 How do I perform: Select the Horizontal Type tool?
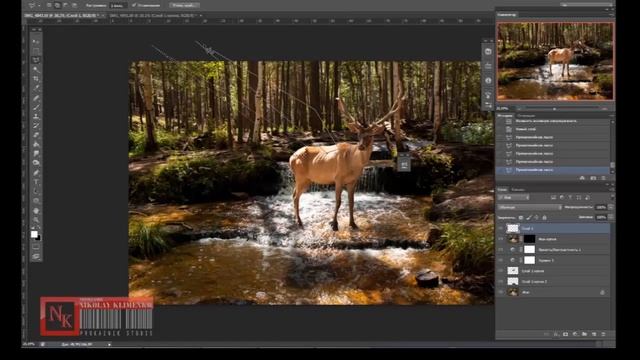tap(36, 182)
